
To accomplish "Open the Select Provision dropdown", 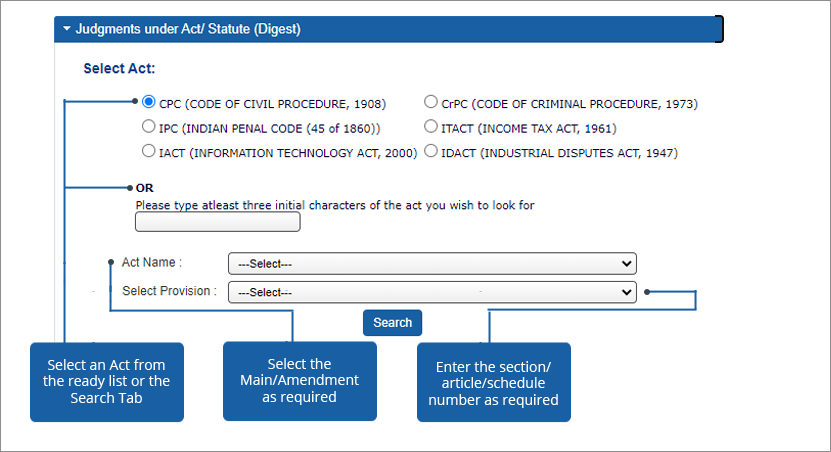I will (x=431, y=292).
